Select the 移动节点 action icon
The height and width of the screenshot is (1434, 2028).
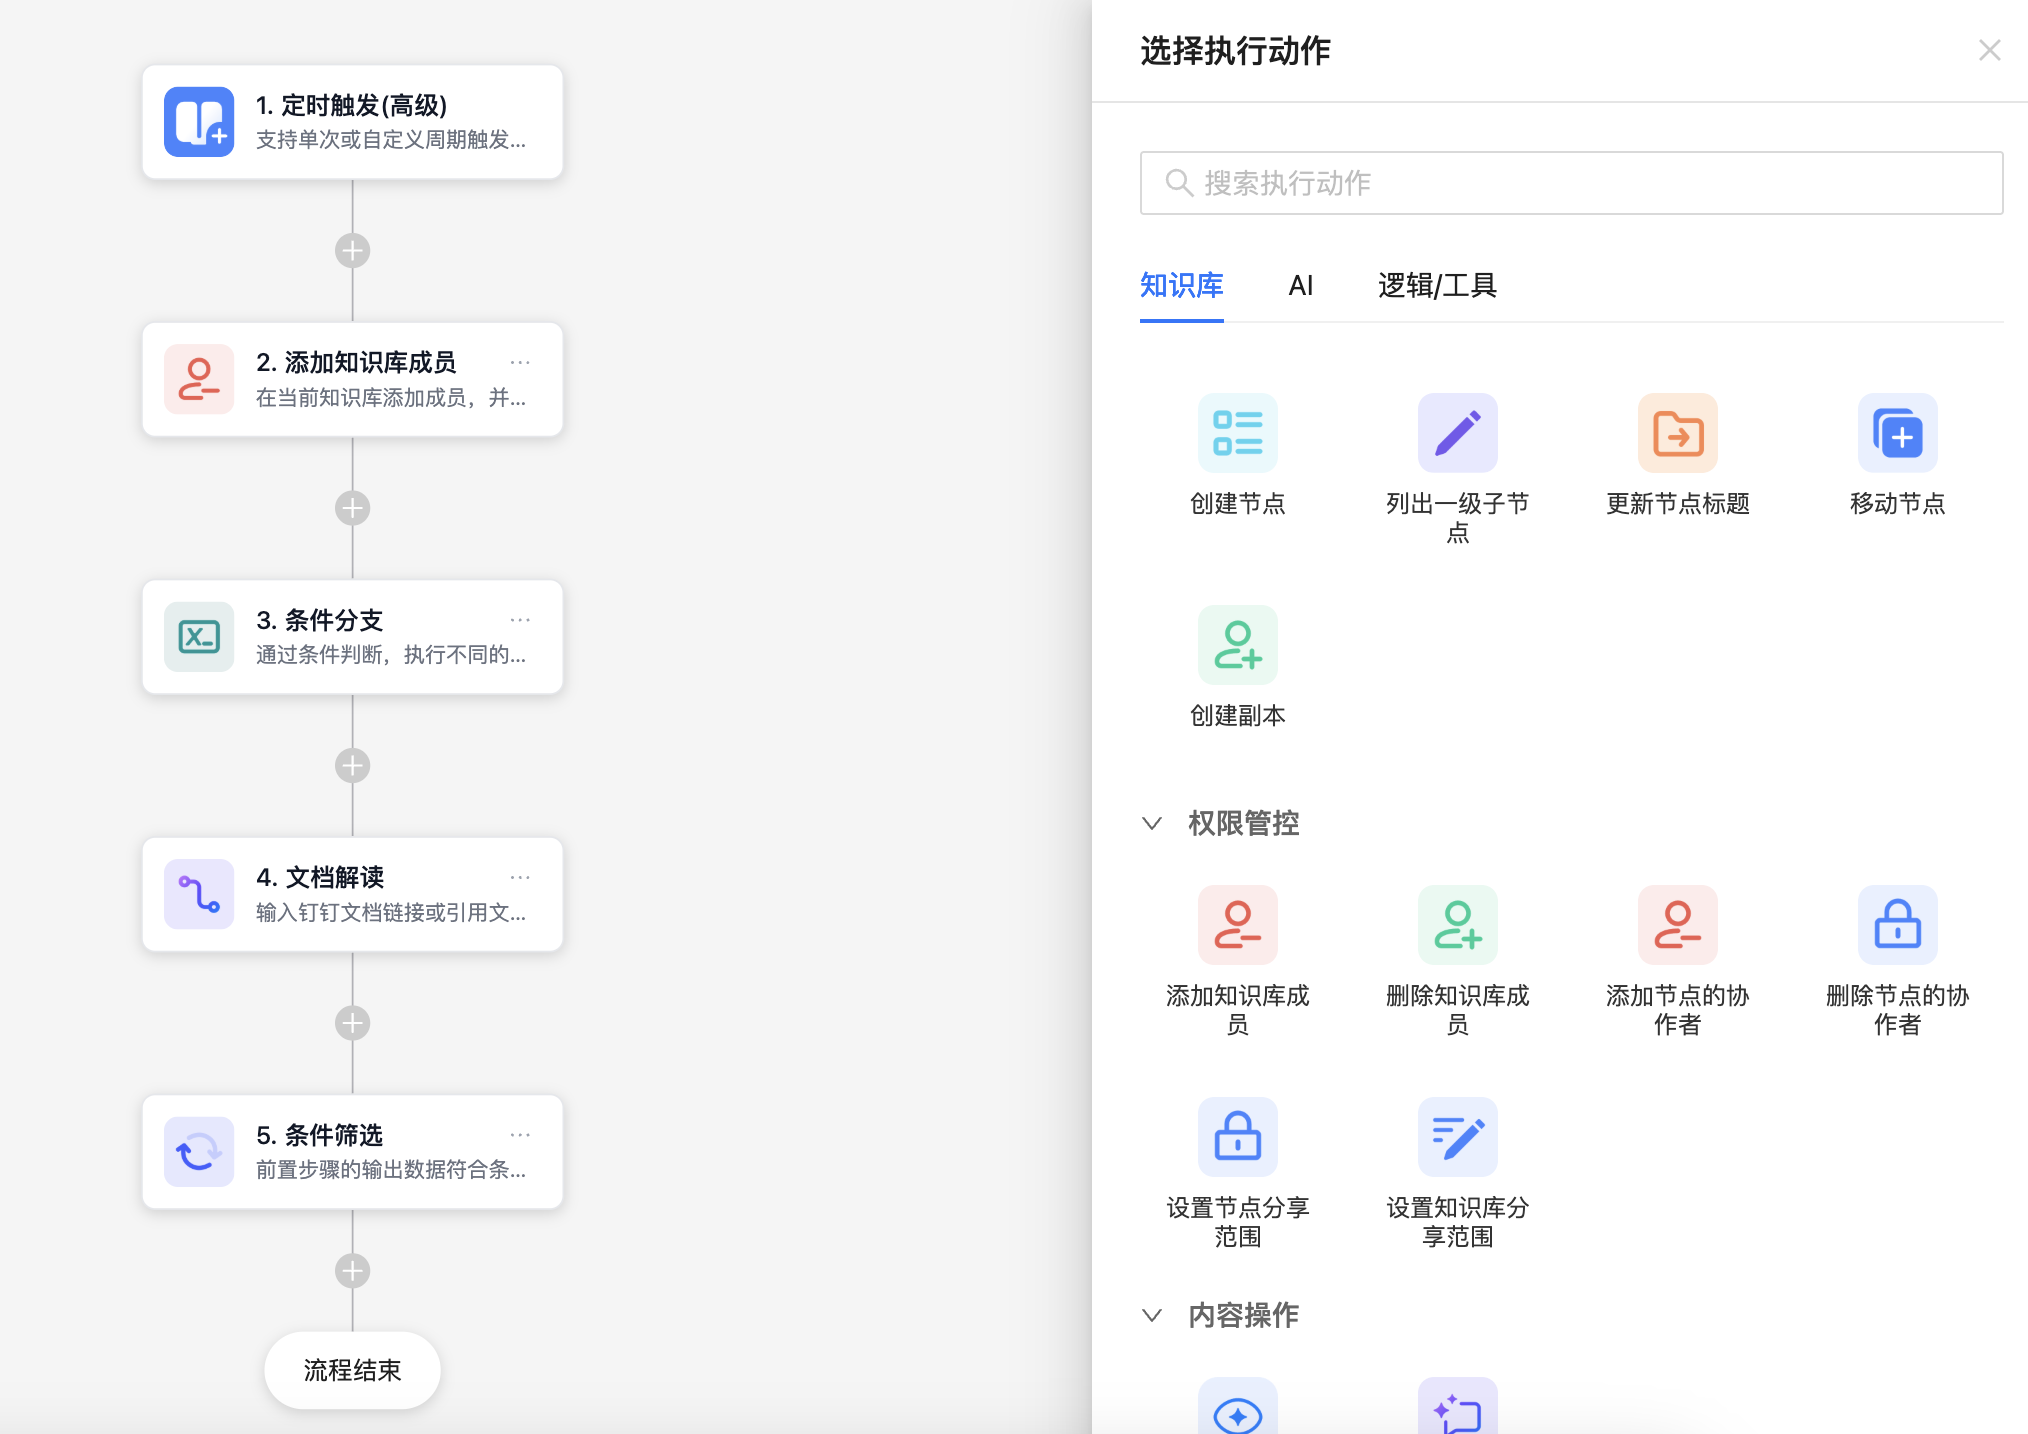point(1897,433)
